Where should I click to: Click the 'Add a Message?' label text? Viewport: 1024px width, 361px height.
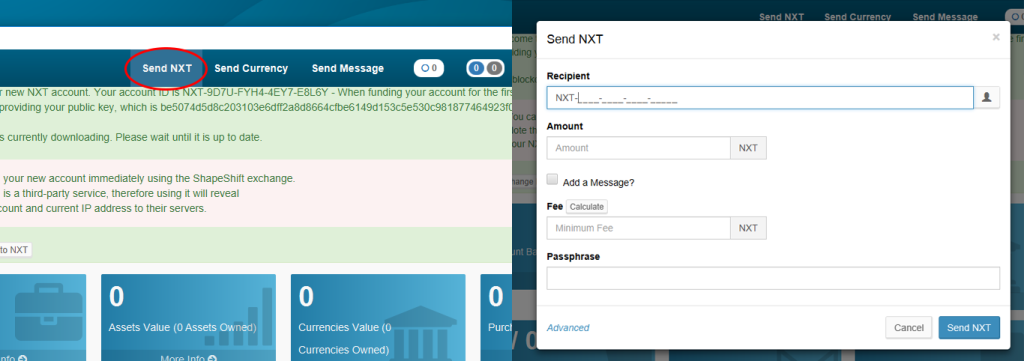tap(598, 183)
